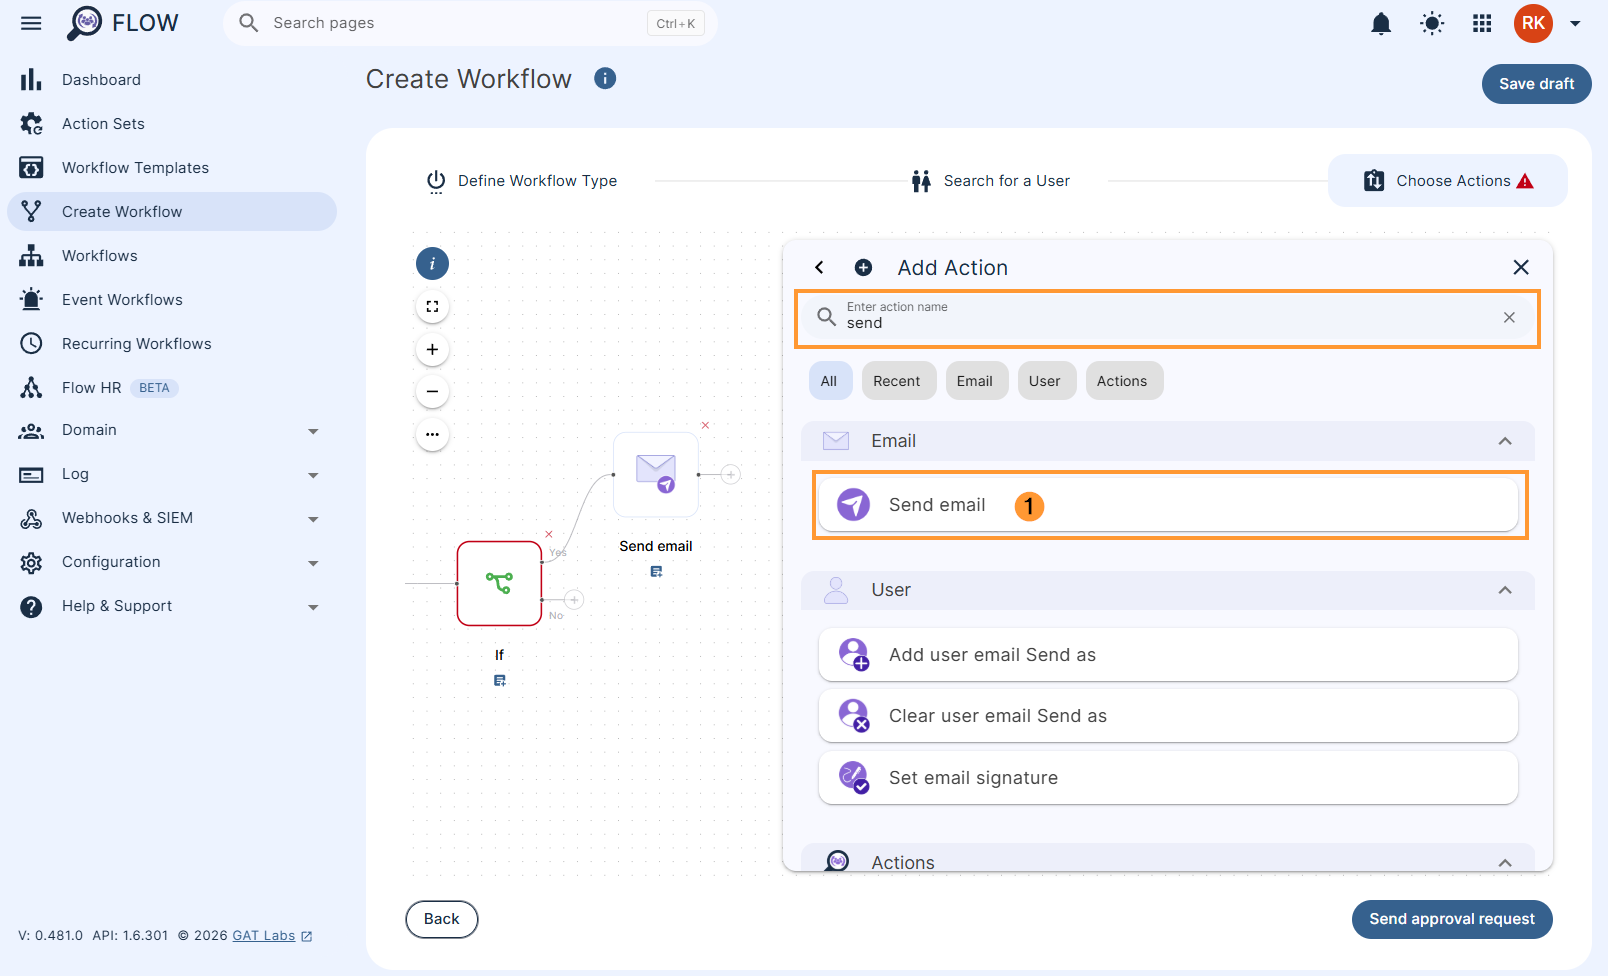Viewport: 1608px width, 976px height.
Task: Select the Recent filter chip
Action: click(x=897, y=381)
